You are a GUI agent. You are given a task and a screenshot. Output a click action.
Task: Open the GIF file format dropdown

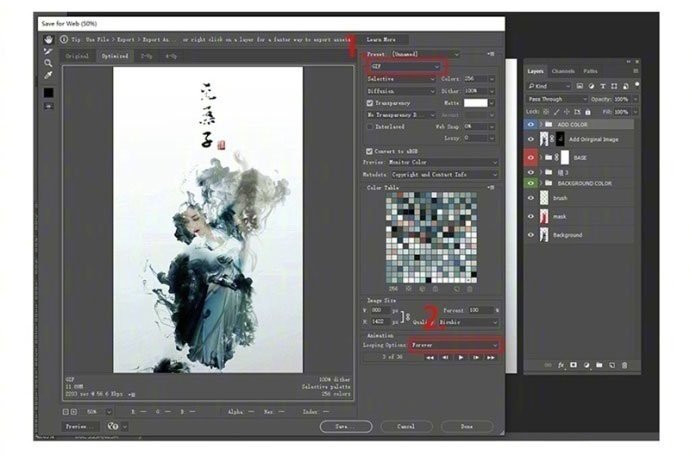click(404, 66)
